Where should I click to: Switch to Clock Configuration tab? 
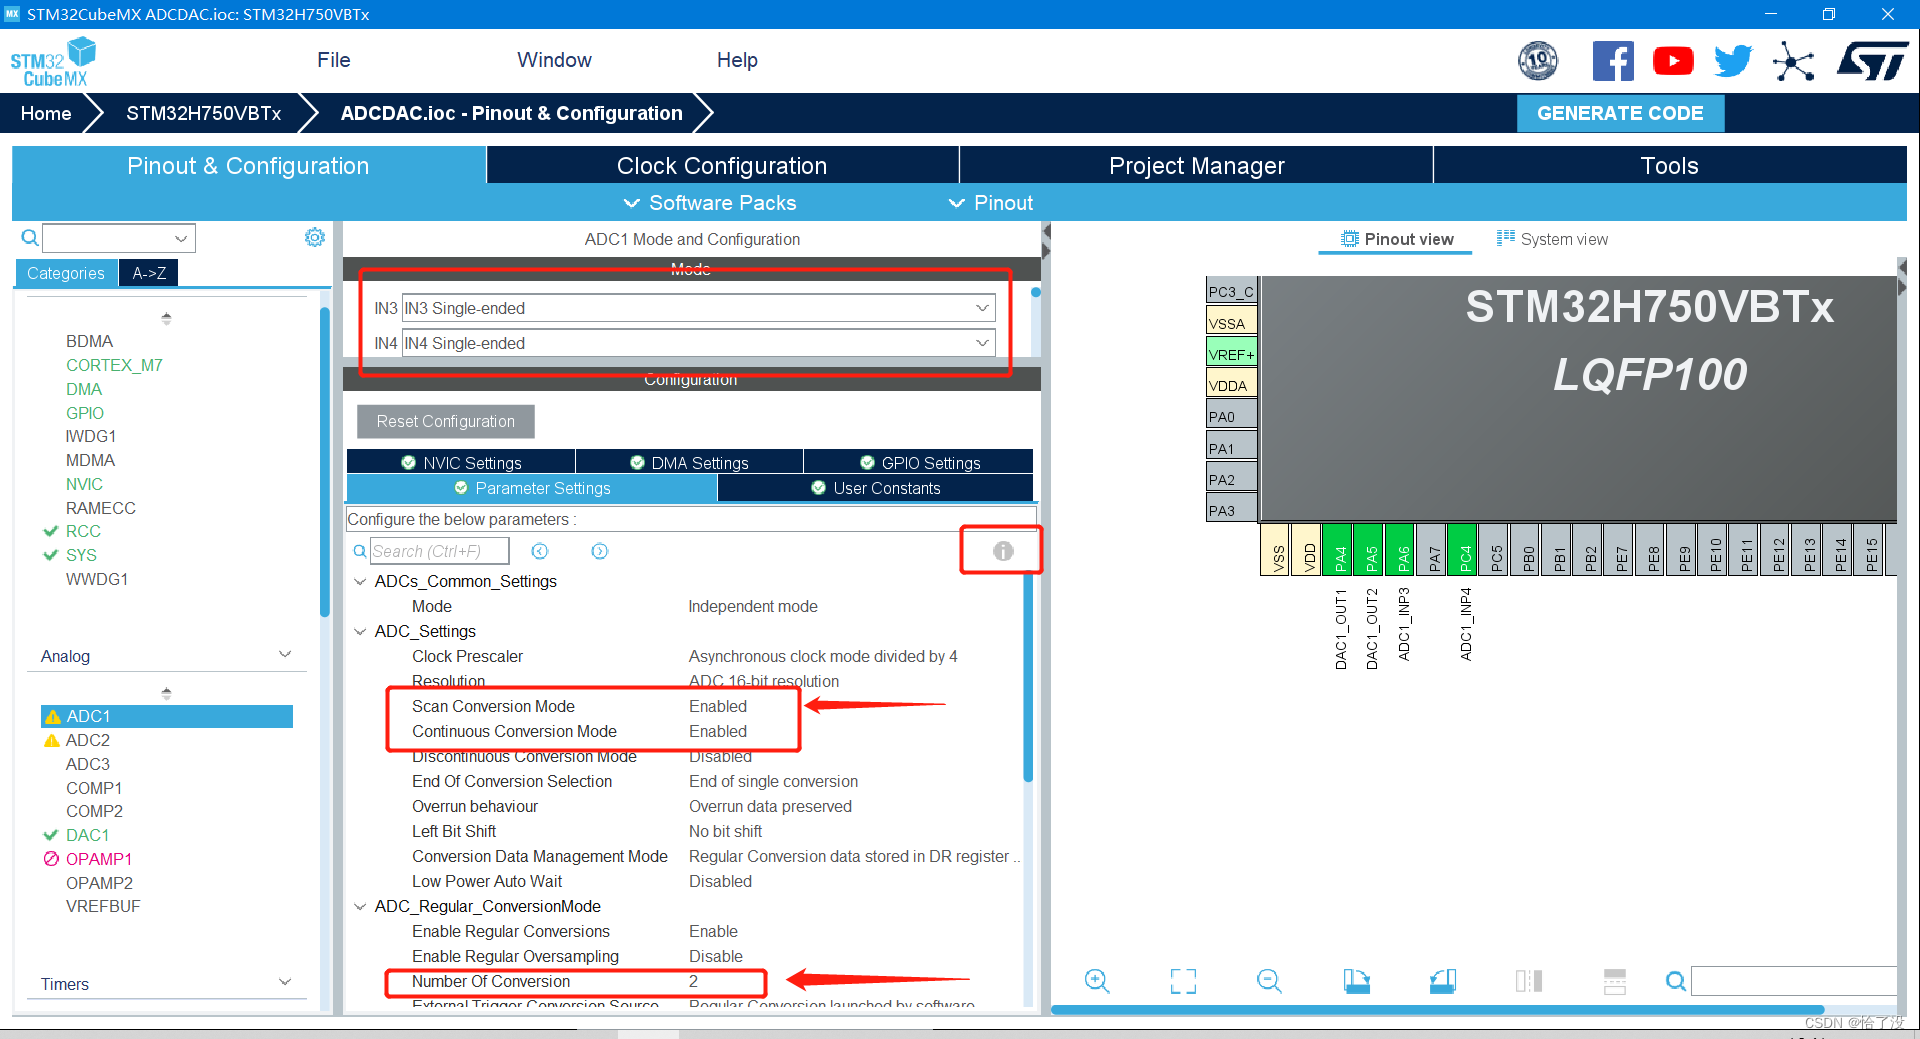click(x=722, y=165)
